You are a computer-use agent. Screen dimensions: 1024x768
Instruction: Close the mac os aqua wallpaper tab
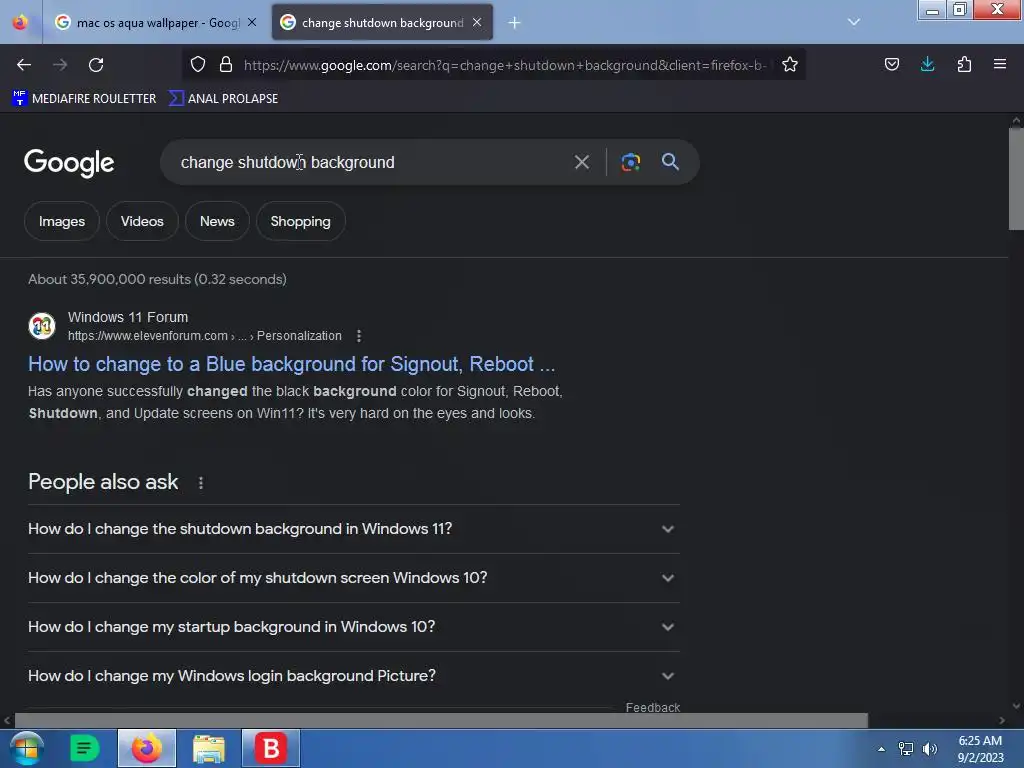252,22
